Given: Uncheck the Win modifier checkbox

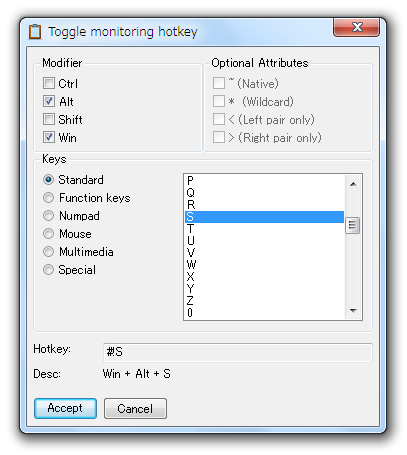Looking at the screenshot, I should click(49, 137).
